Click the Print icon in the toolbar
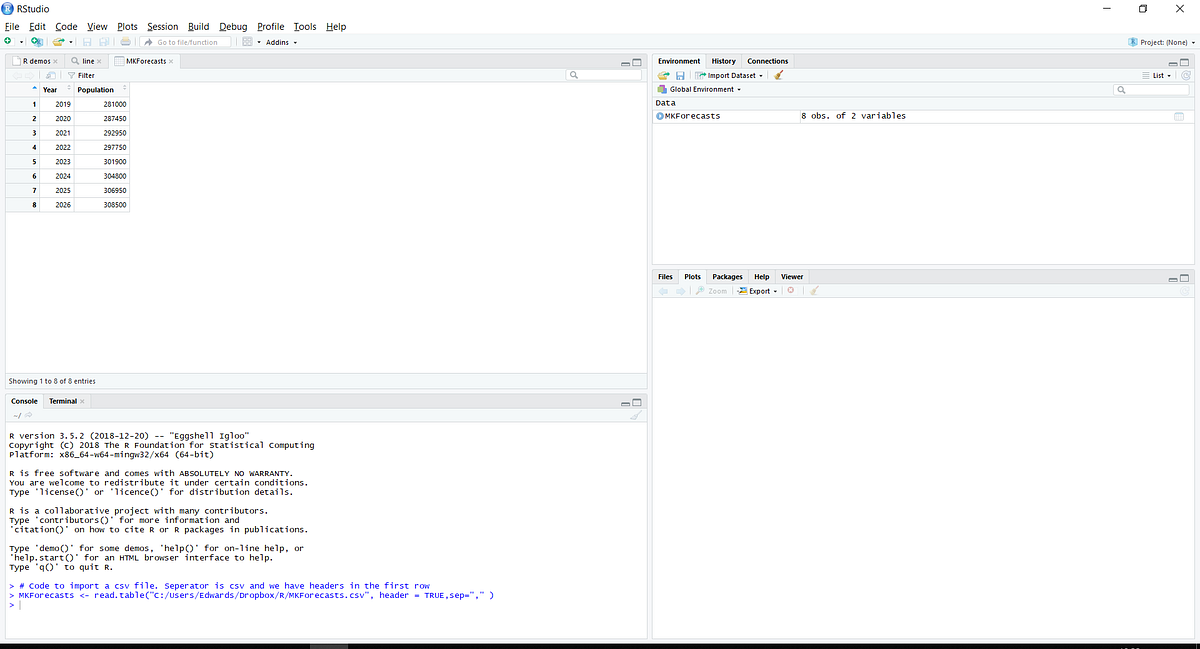1200x649 pixels. (125, 41)
